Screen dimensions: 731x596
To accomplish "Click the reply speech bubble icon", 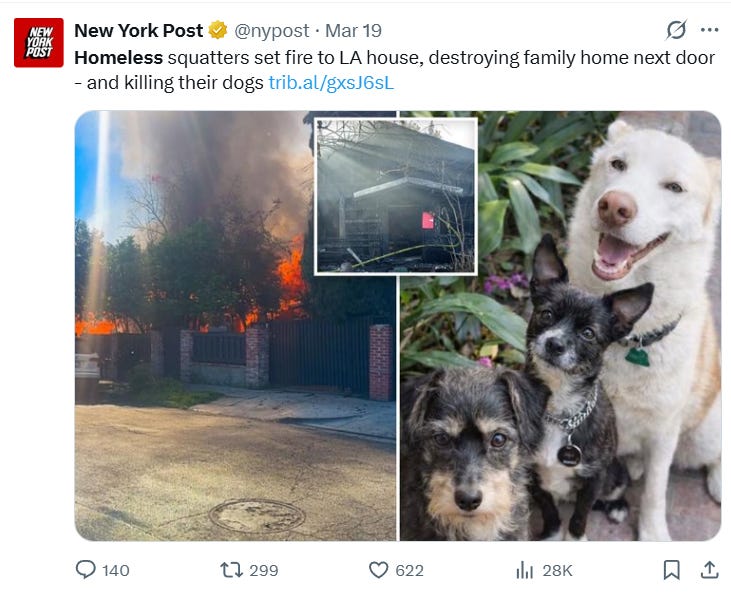I will pyautogui.click(x=85, y=569).
